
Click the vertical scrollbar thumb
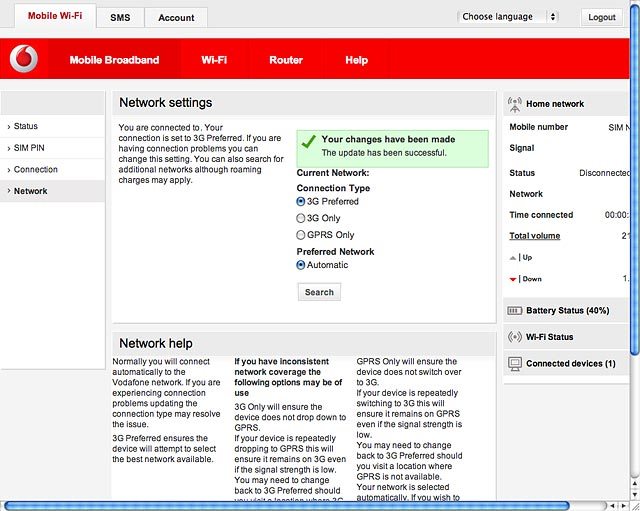[635, 180]
